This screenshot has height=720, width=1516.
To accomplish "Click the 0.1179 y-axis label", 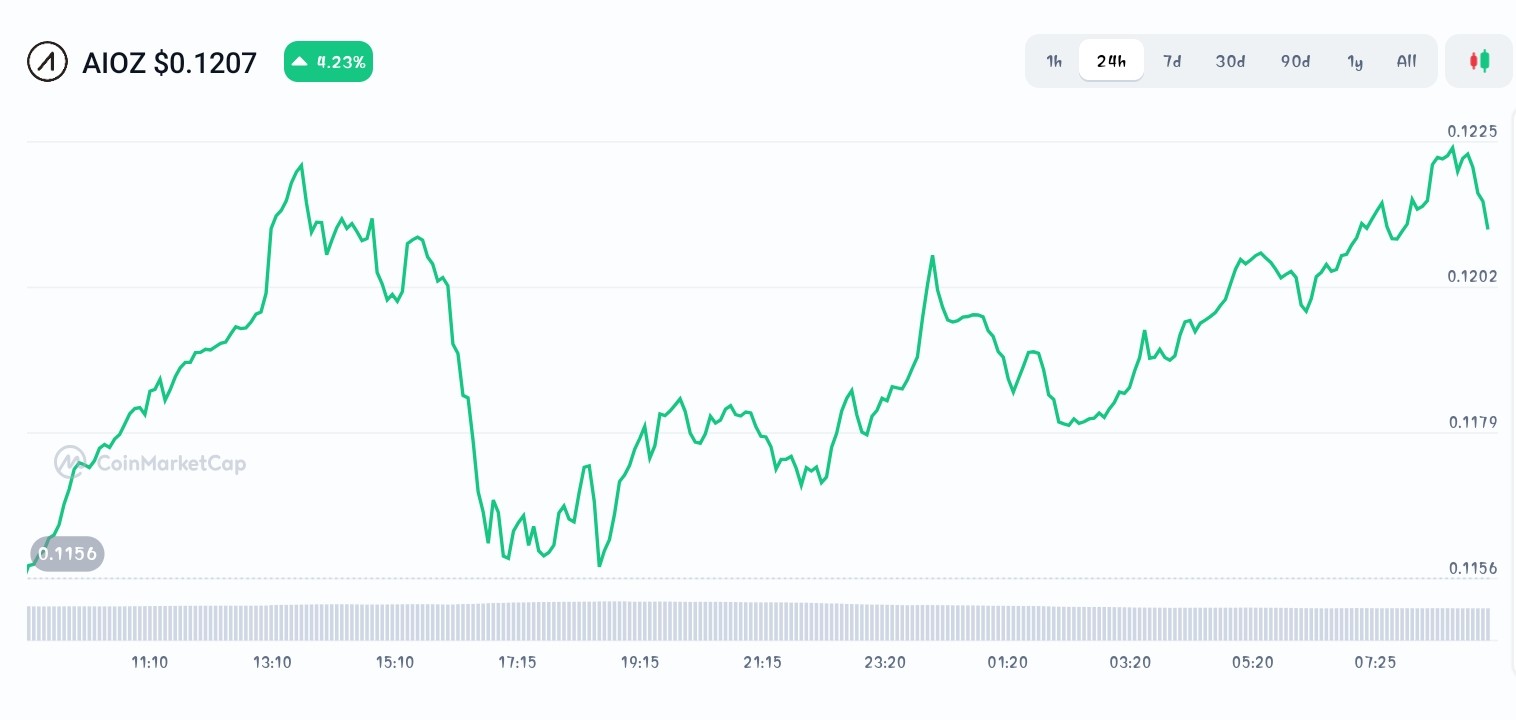I will (1472, 422).
